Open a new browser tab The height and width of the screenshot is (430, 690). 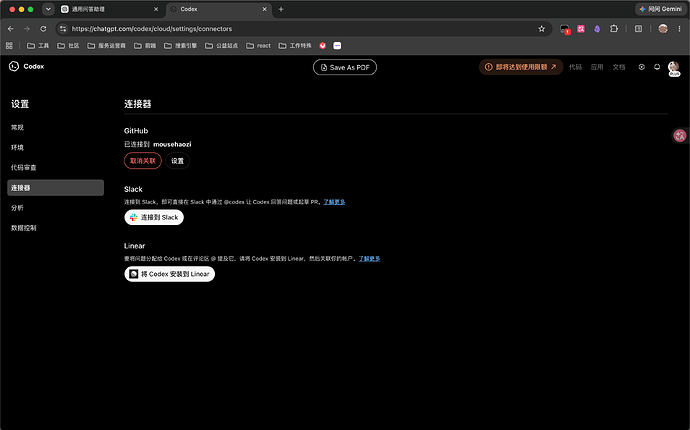(x=281, y=9)
